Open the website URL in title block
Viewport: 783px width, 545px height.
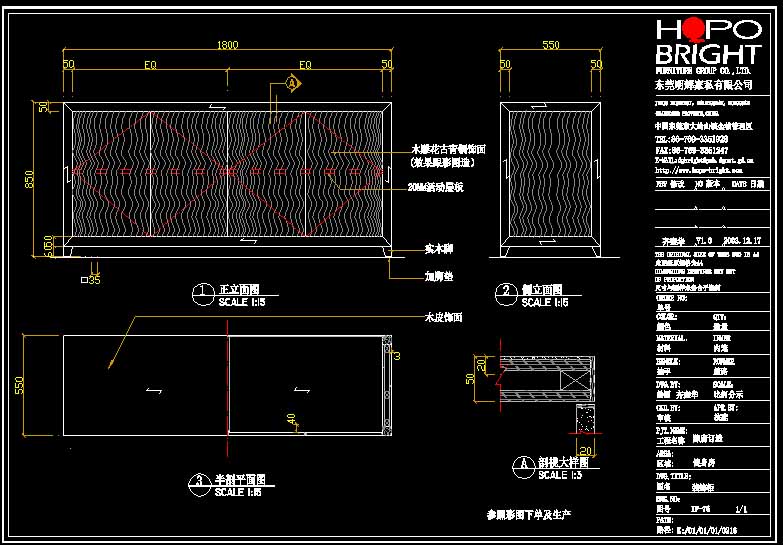[x=699, y=170]
